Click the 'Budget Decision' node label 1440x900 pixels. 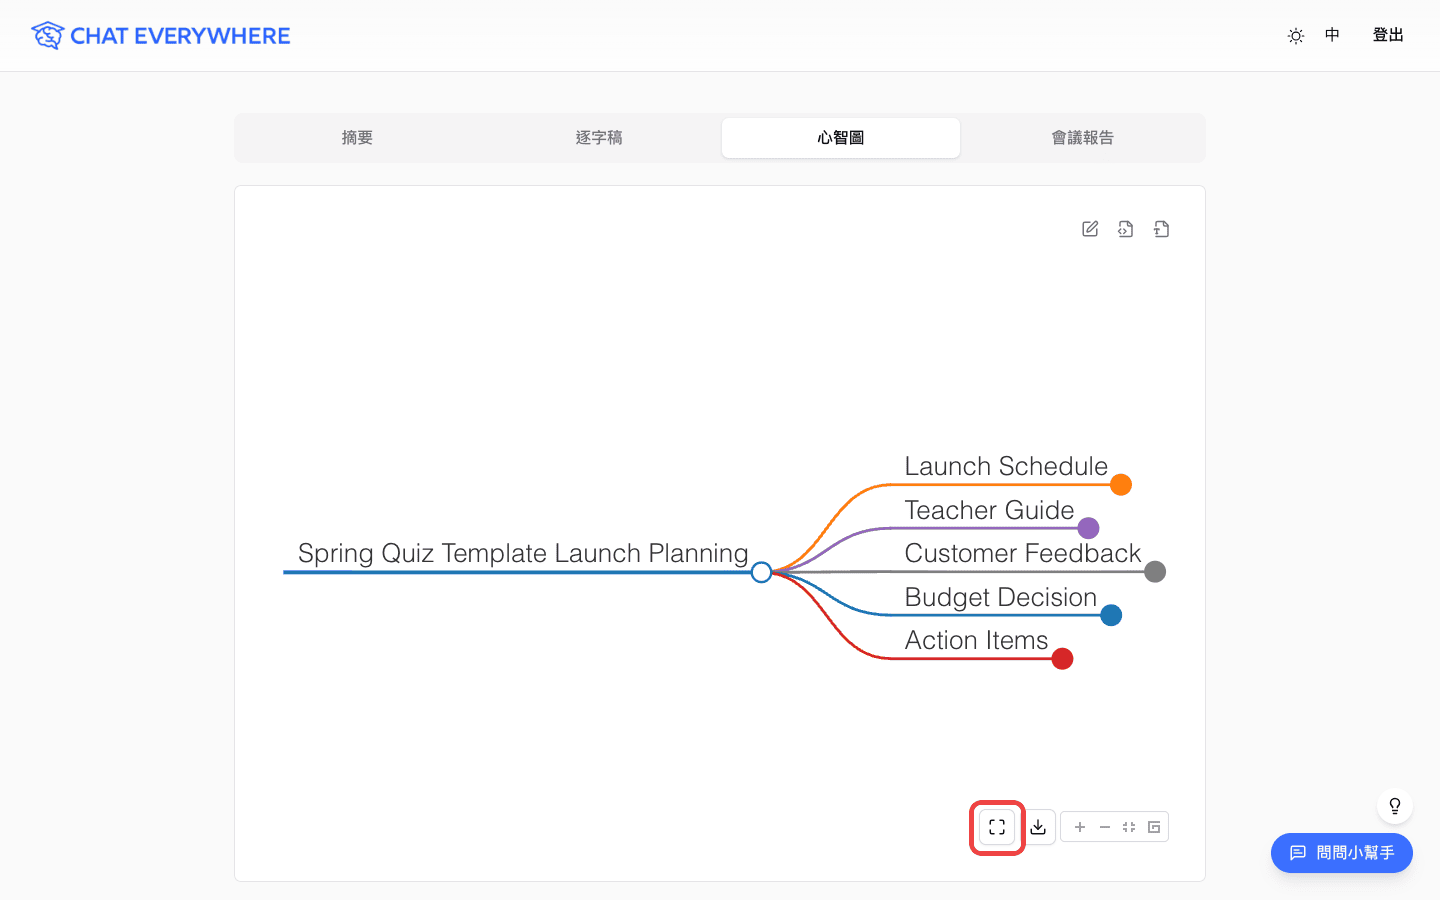pyautogui.click(x=1001, y=597)
